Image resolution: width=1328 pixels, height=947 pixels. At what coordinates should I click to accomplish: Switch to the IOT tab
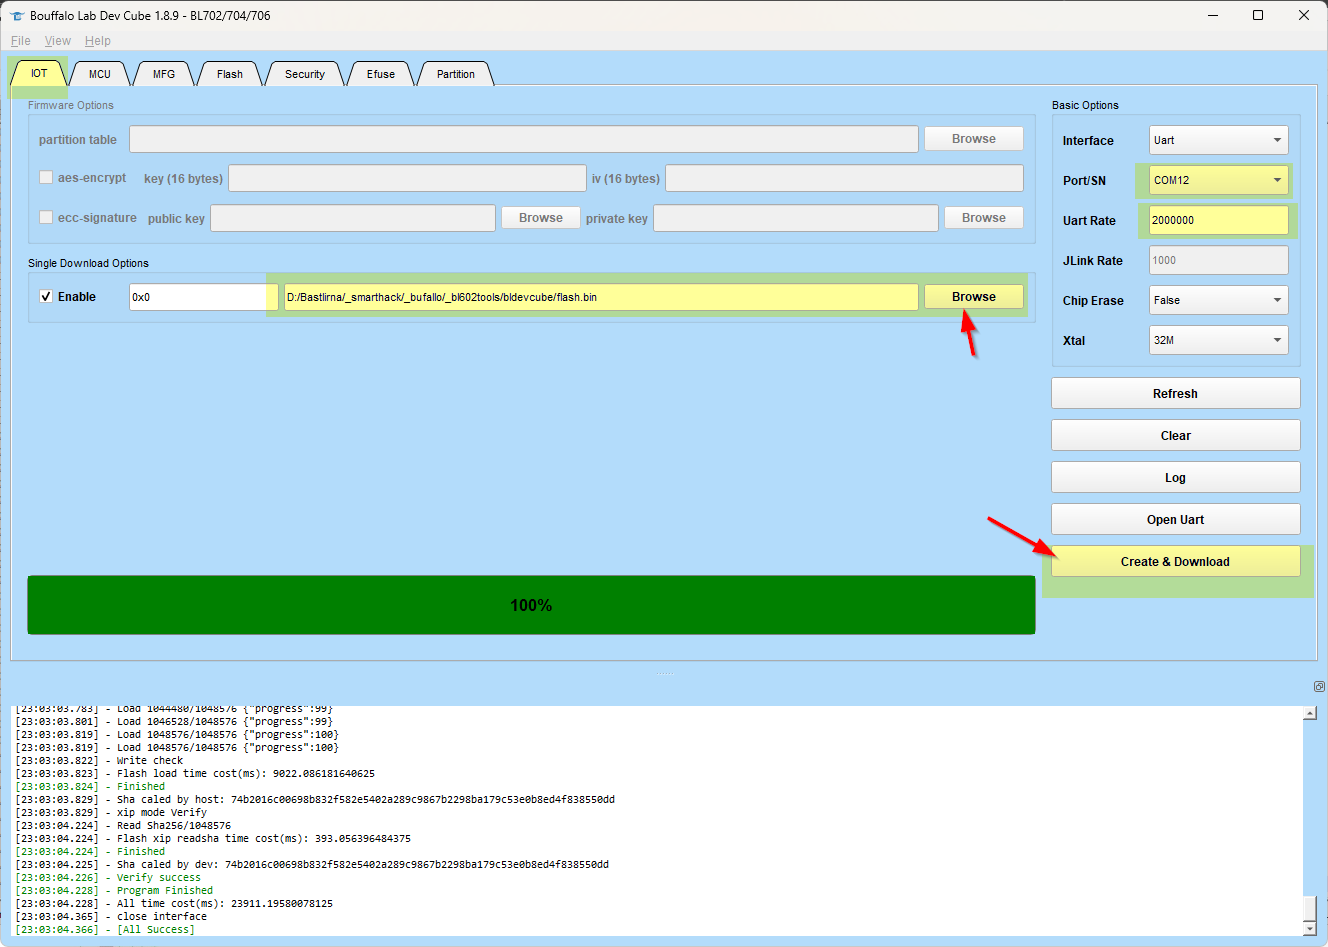click(x=39, y=73)
